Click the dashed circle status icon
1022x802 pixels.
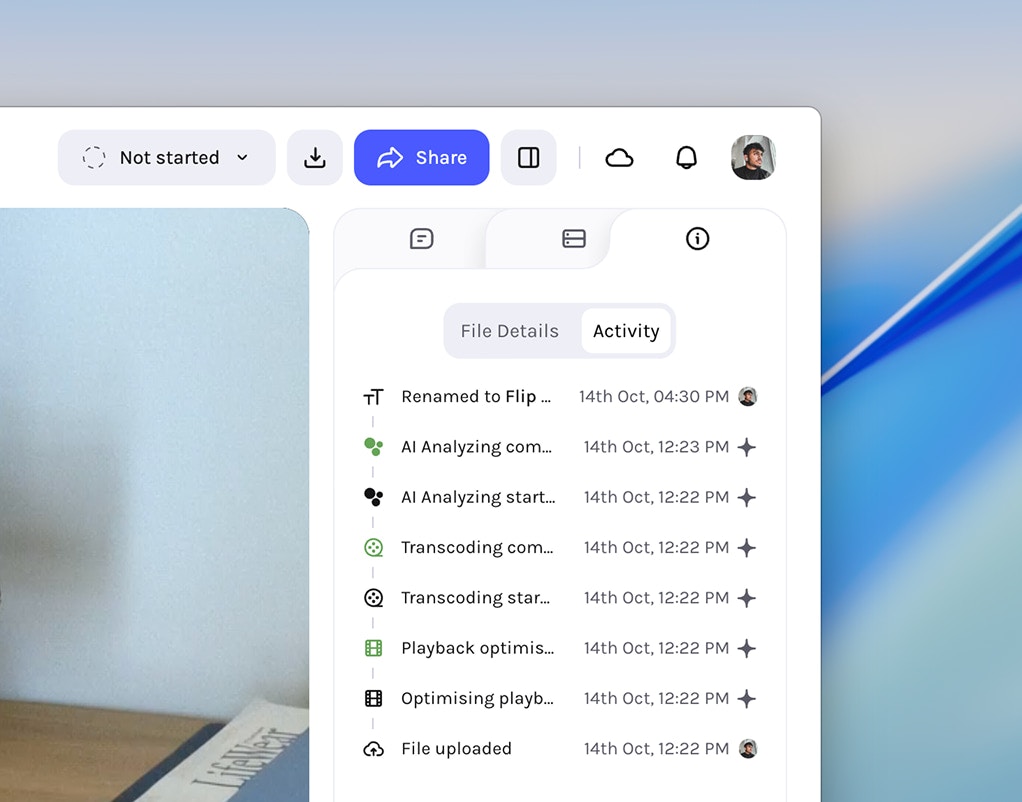click(94, 157)
